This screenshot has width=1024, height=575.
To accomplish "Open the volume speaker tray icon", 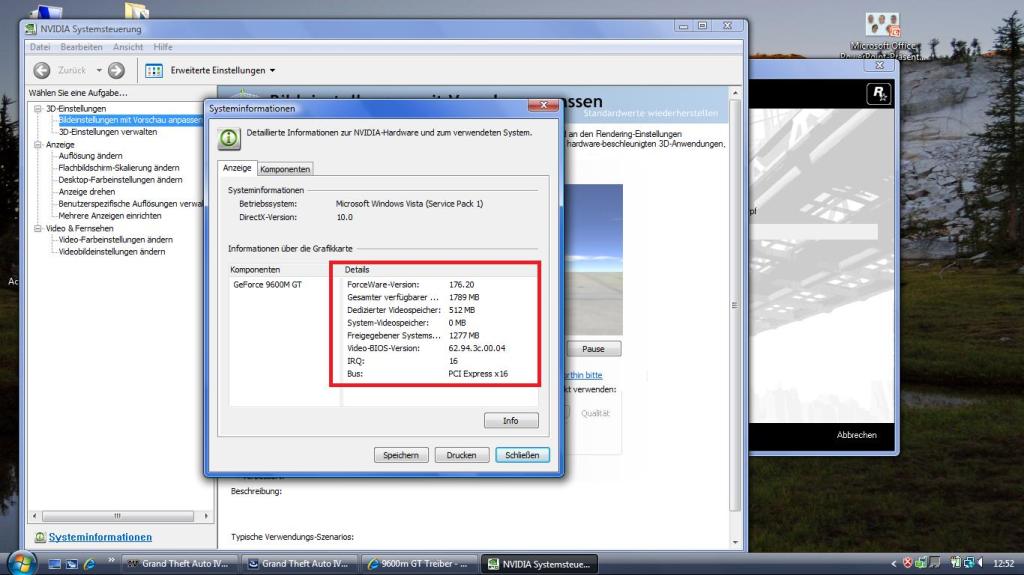I will point(980,563).
